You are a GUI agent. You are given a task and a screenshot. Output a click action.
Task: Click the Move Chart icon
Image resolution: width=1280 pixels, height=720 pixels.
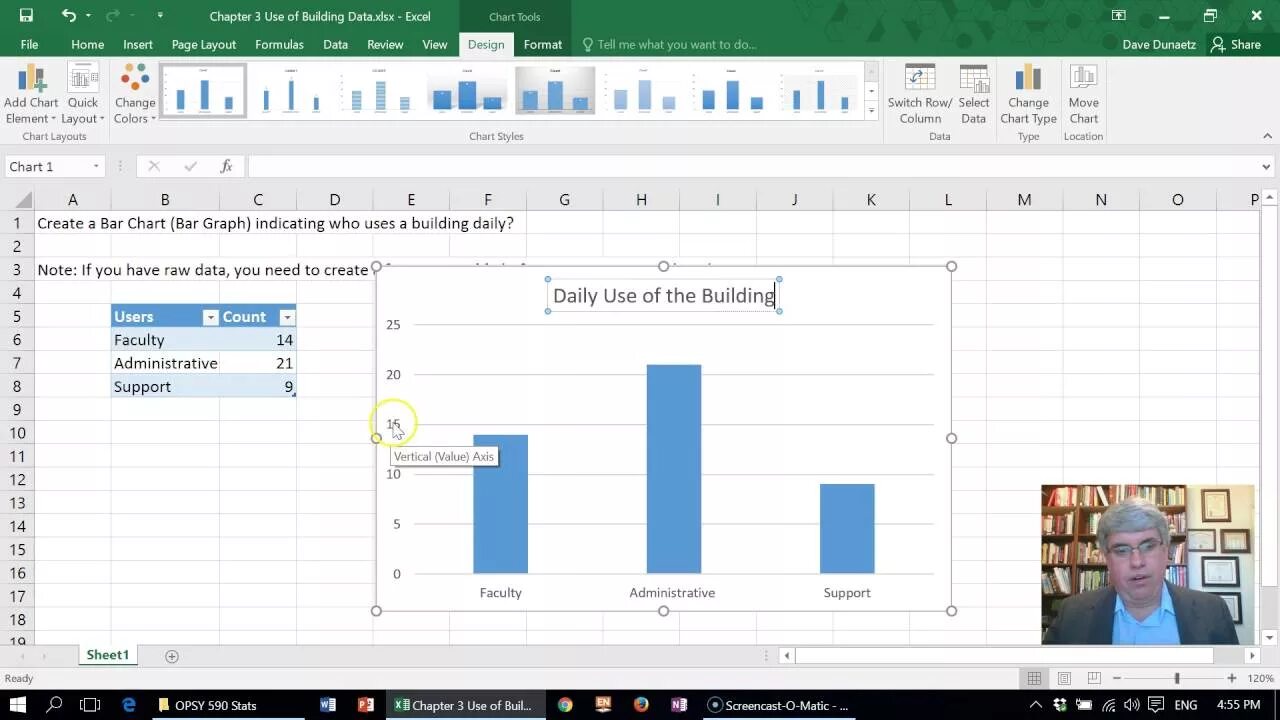point(1084,96)
